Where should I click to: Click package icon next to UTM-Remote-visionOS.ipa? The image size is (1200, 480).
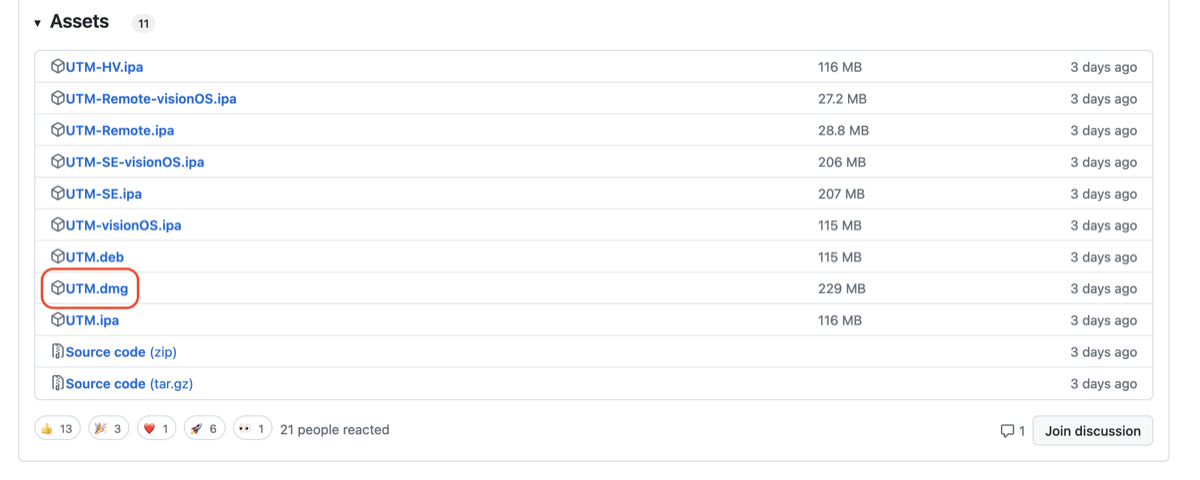[x=58, y=99]
